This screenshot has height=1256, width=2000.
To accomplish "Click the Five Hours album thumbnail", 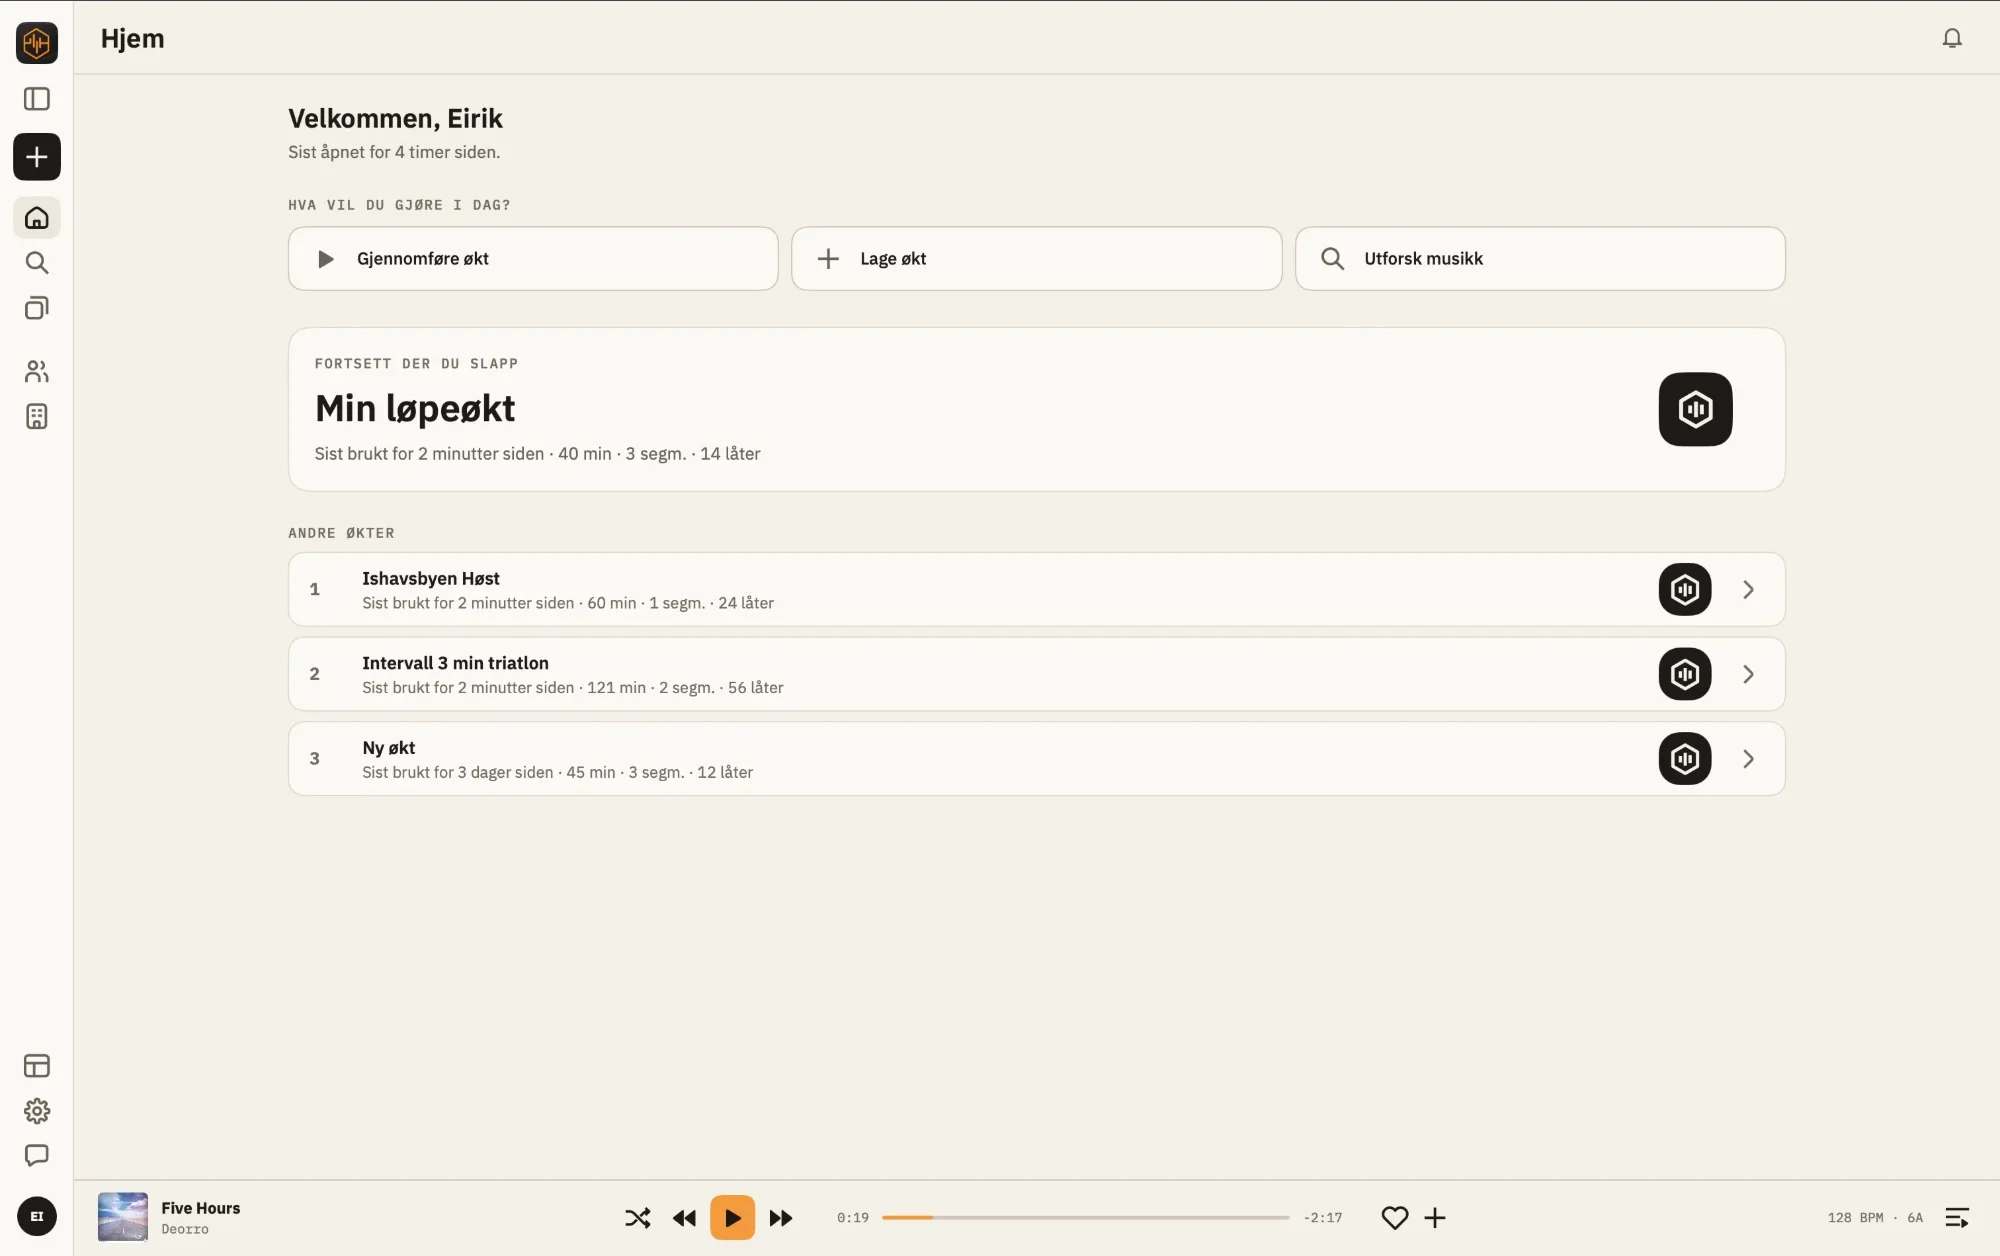I will [x=123, y=1217].
